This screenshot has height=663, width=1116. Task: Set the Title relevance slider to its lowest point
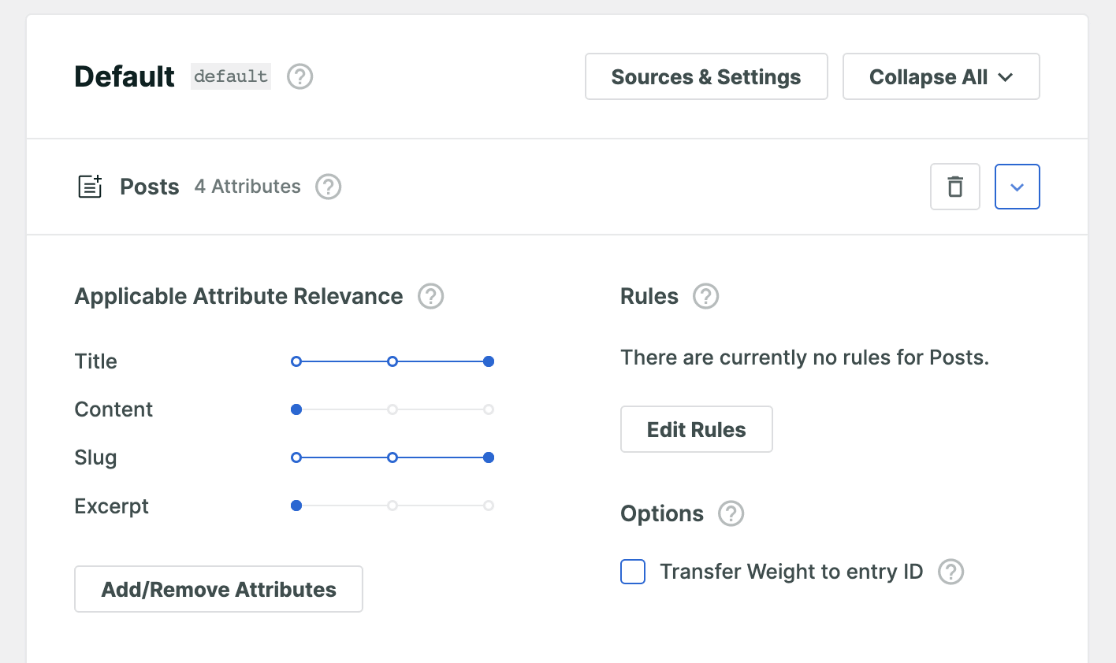(x=296, y=362)
